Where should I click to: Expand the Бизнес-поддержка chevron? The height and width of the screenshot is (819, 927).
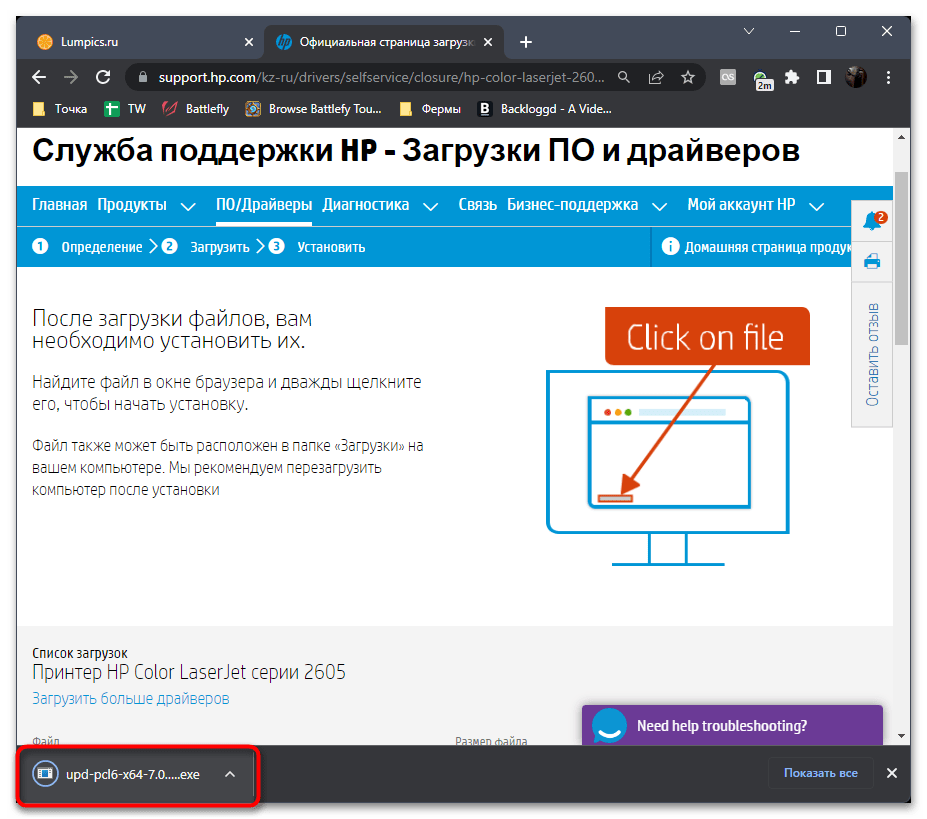659,206
